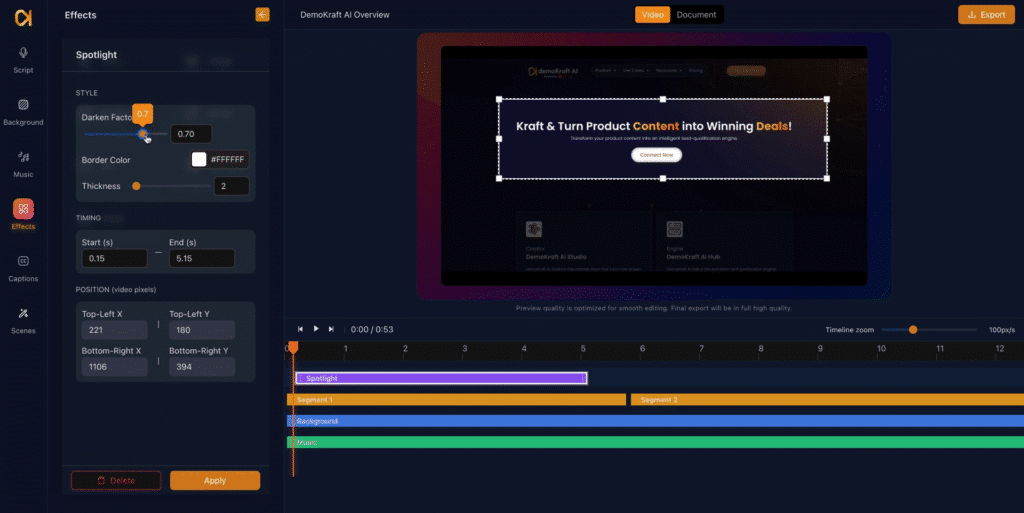1024x513 pixels.
Task: Click the orange back arrow in Effects header
Action: point(262,15)
